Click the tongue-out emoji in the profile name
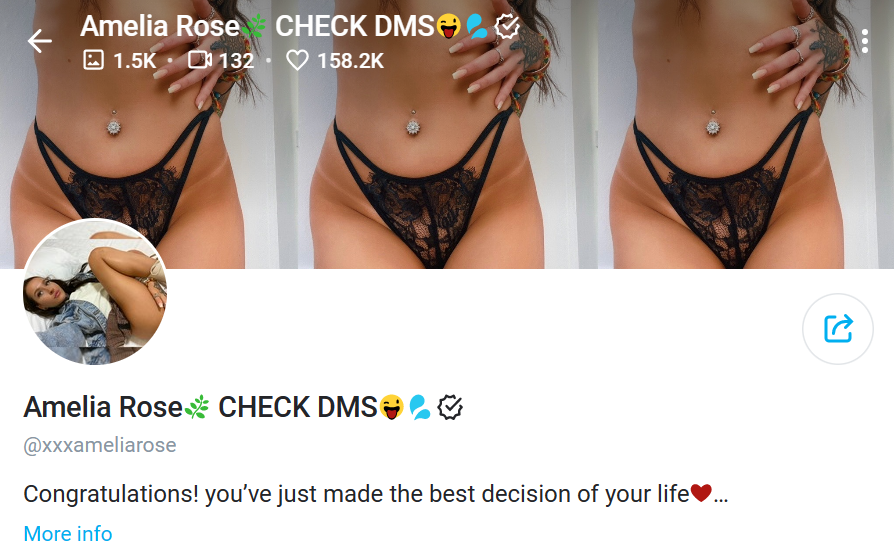Viewport: 894px width, 556px height. [x=392, y=407]
